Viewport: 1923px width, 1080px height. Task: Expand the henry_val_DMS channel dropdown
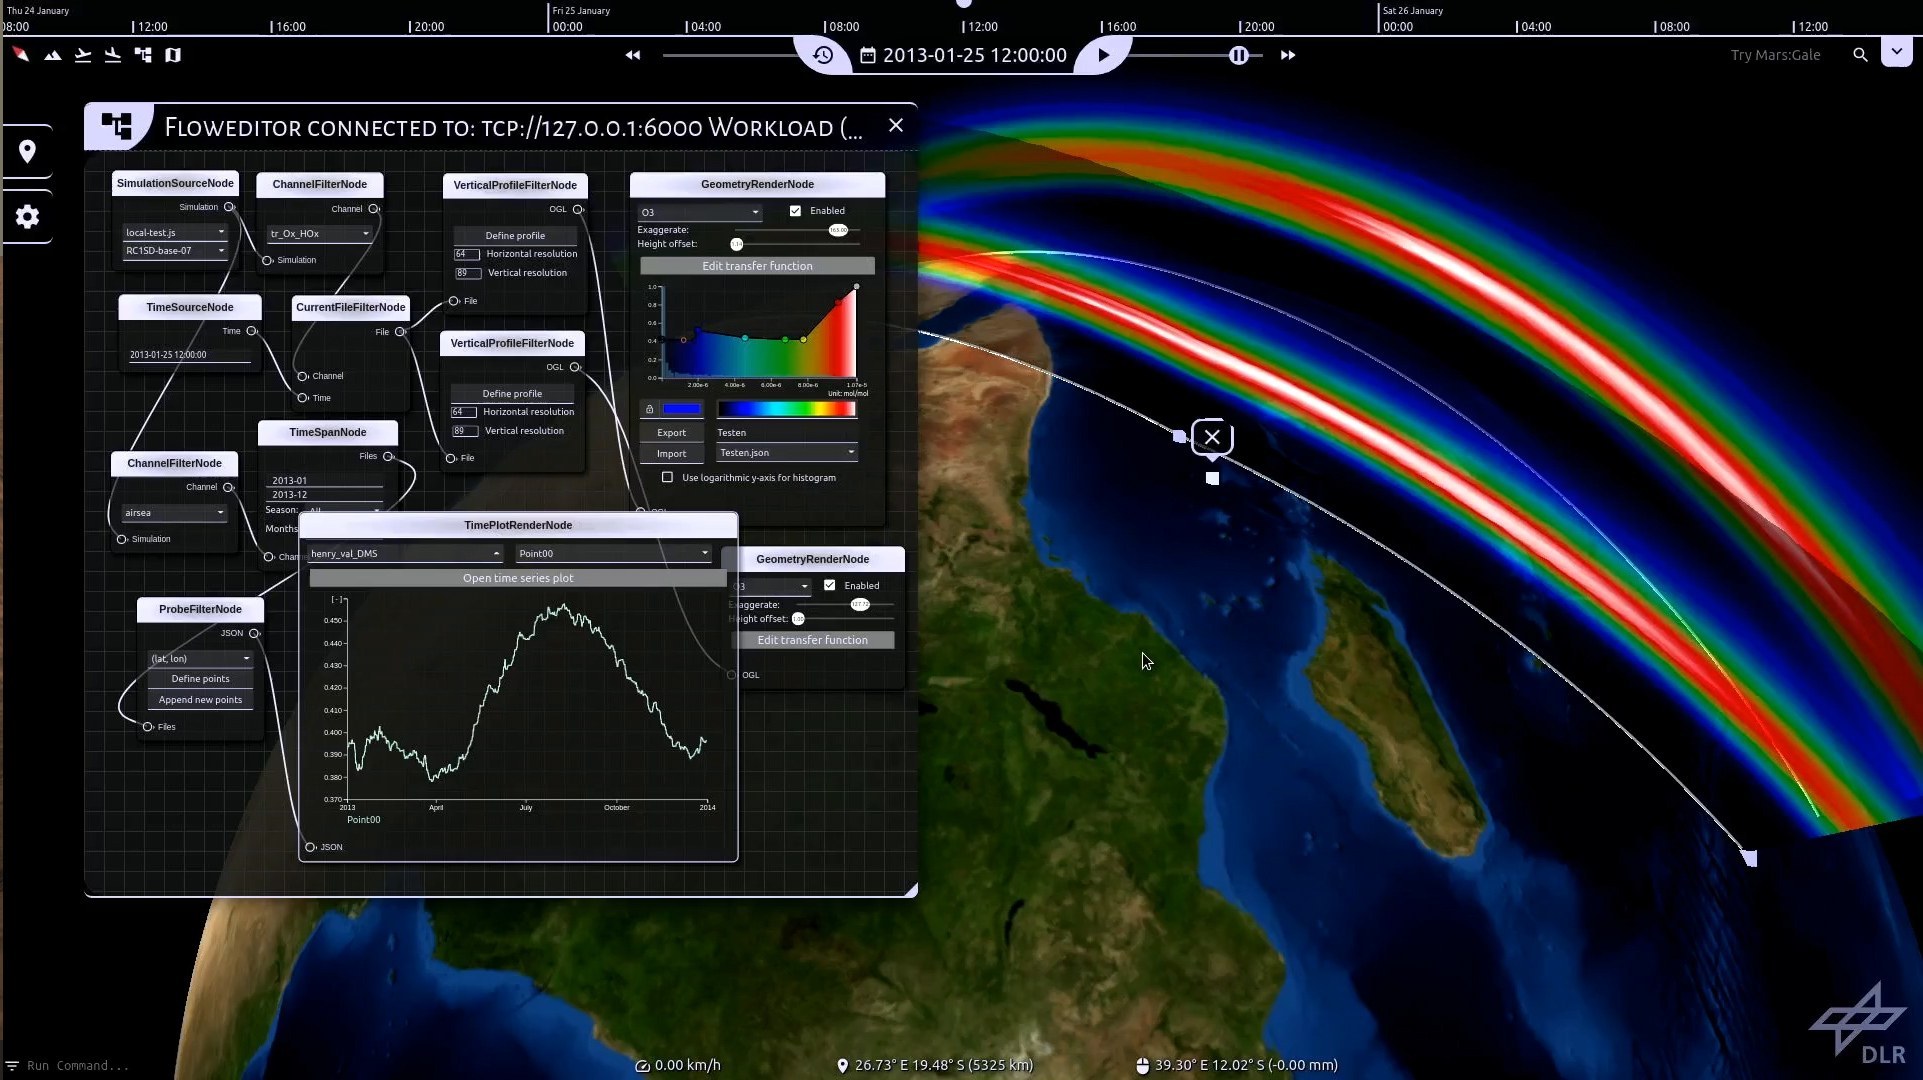tap(404, 553)
